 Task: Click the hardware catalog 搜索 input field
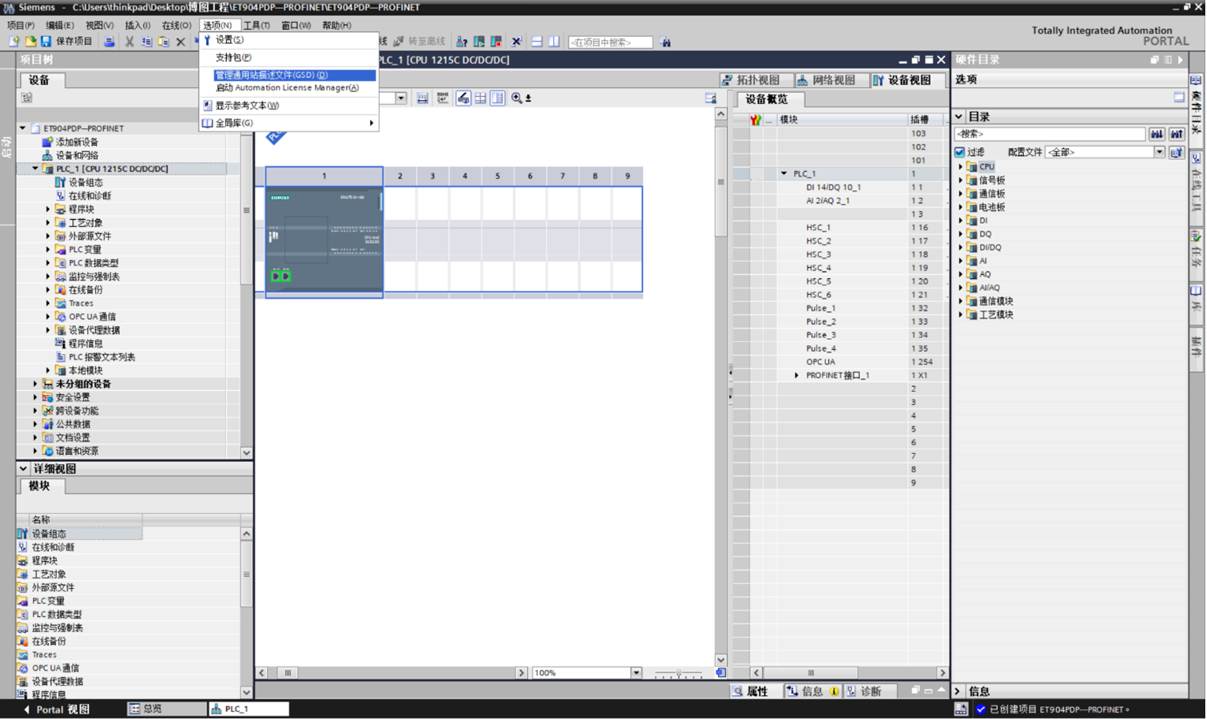[x=1049, y=134]
